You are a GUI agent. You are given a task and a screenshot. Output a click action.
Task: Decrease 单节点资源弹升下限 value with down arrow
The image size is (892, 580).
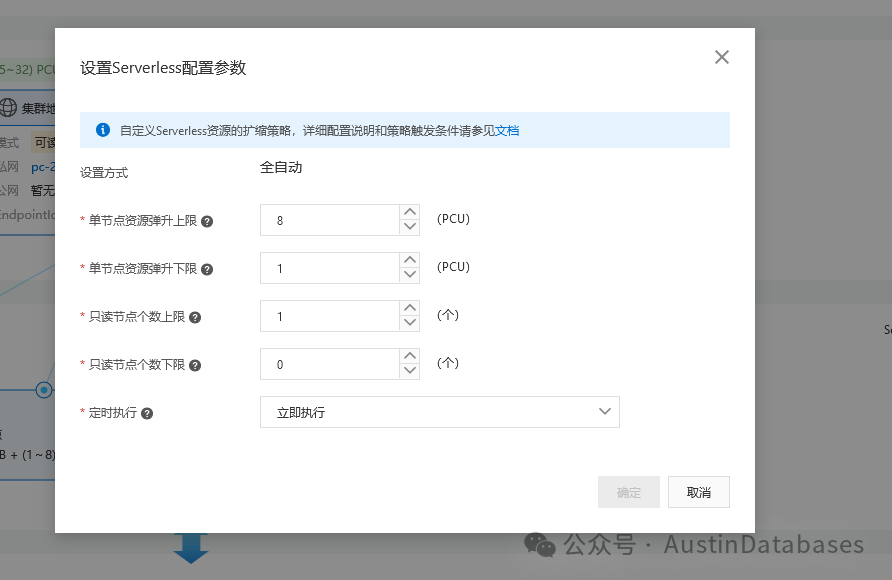tap(410, 275)
